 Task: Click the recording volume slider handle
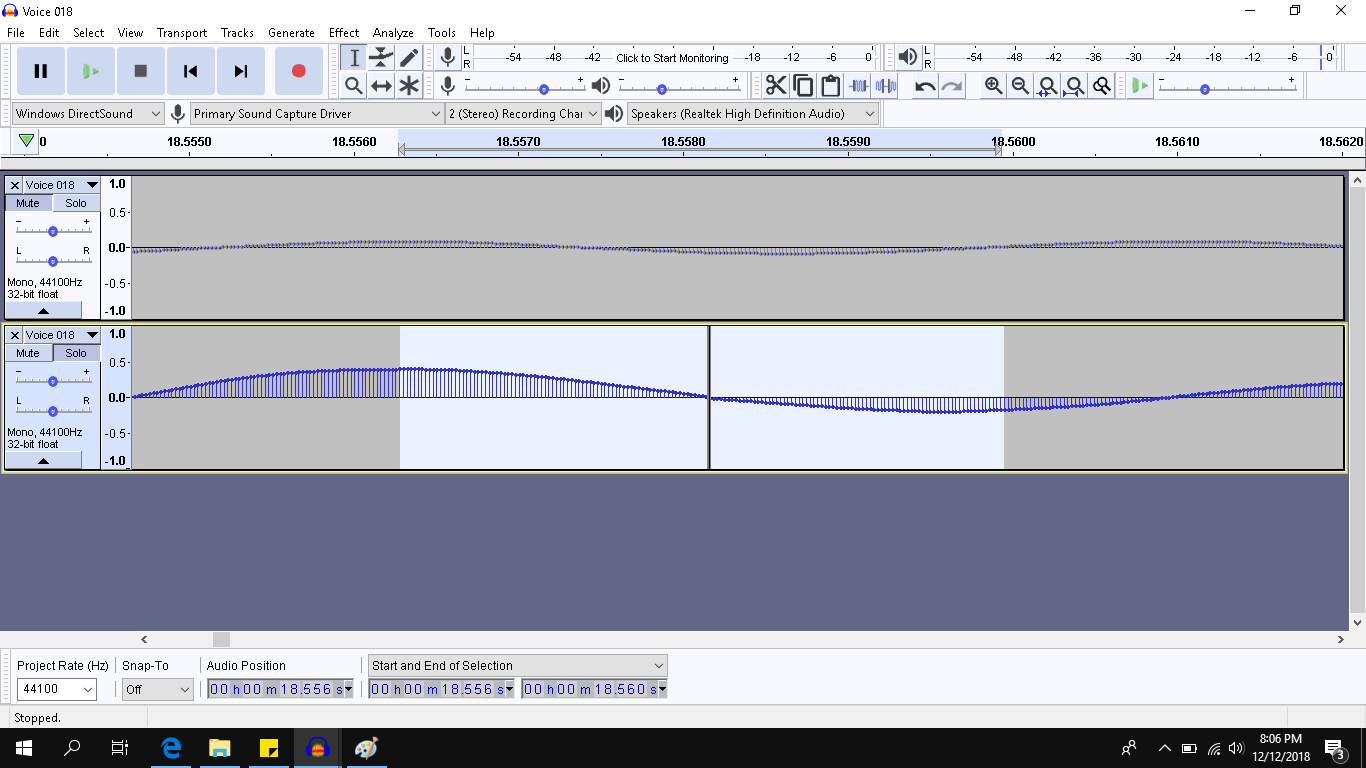point(544,89)
